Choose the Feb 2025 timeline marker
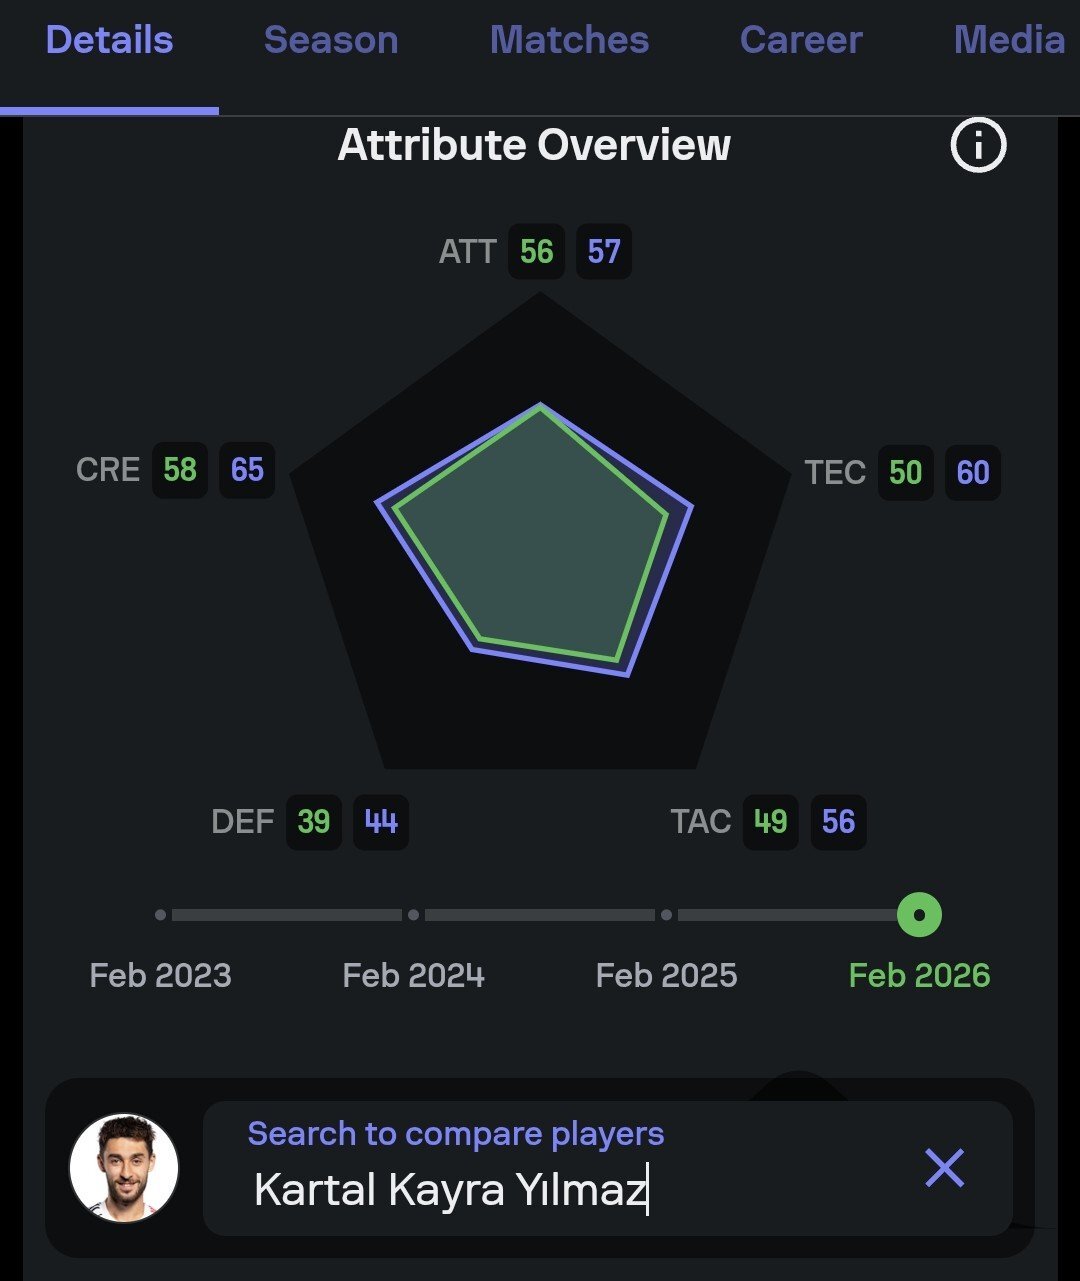The image size is (1080, 1281). point(667,915)
